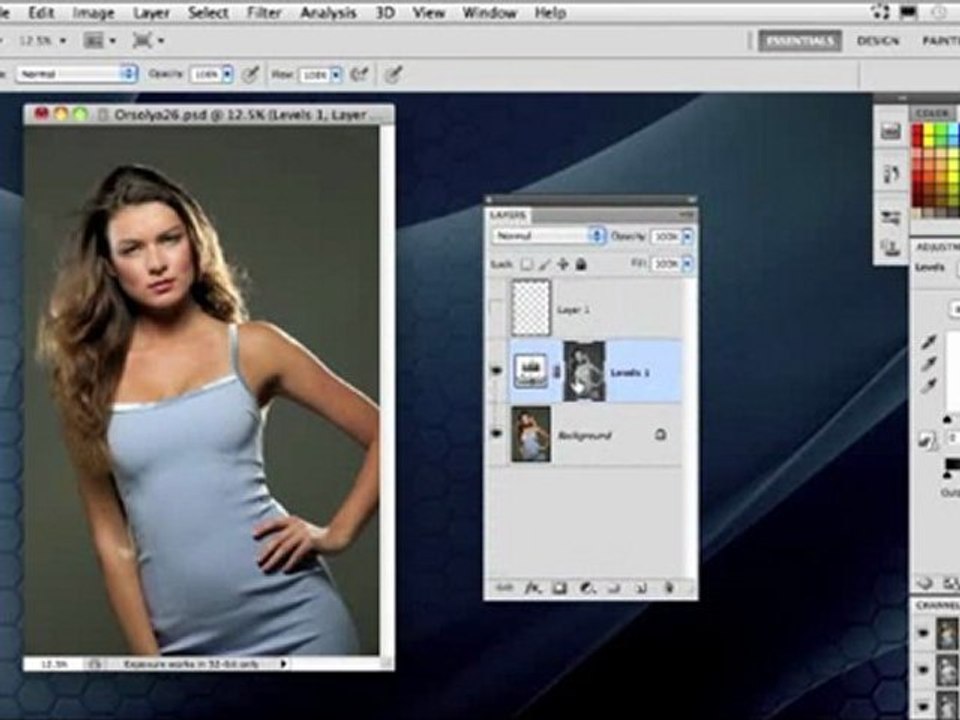Image resolution: width=960 pixels, height=720 pixels.
Task: Toggle tablet pressure for opacity icon
Action: coord(250,75)
